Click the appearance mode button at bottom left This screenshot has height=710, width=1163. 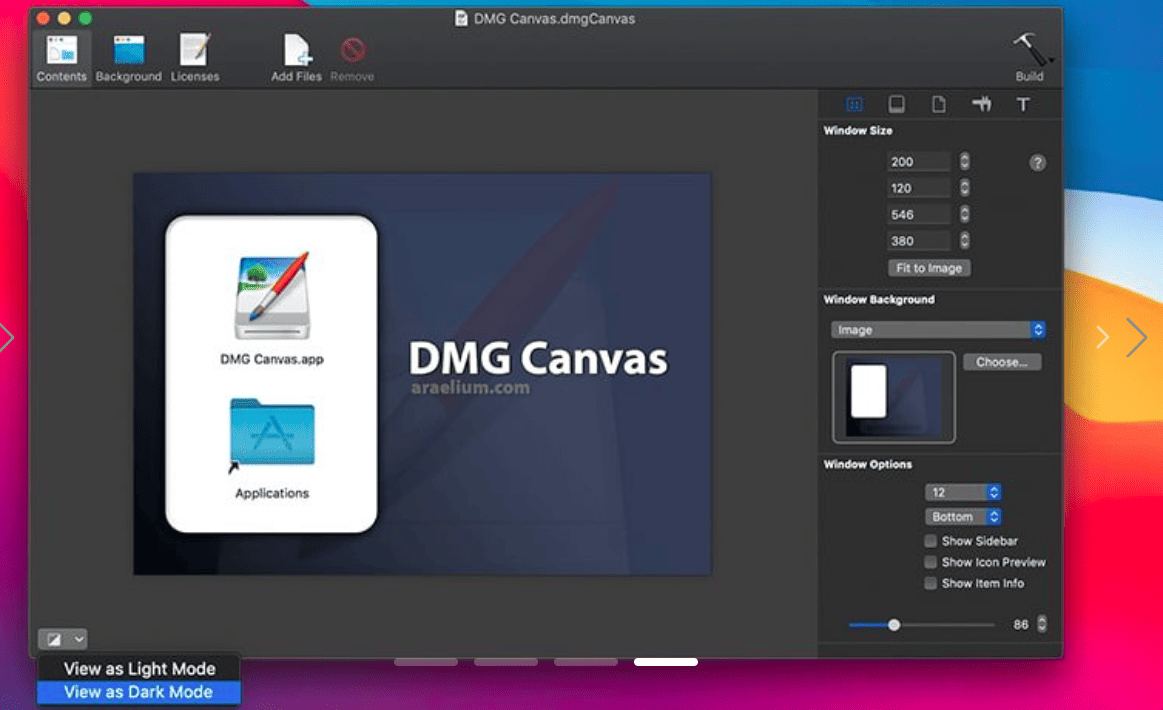pos(62,639)
